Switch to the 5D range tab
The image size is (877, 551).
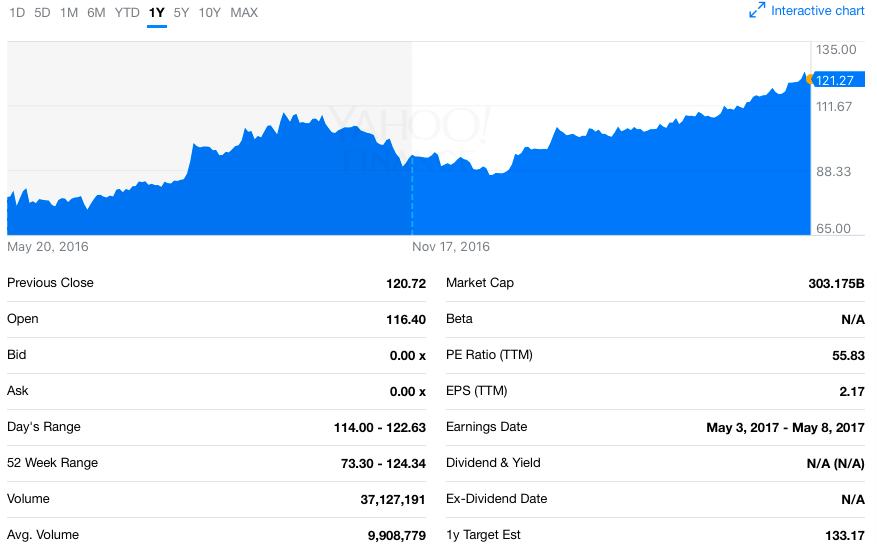(42, 13)
